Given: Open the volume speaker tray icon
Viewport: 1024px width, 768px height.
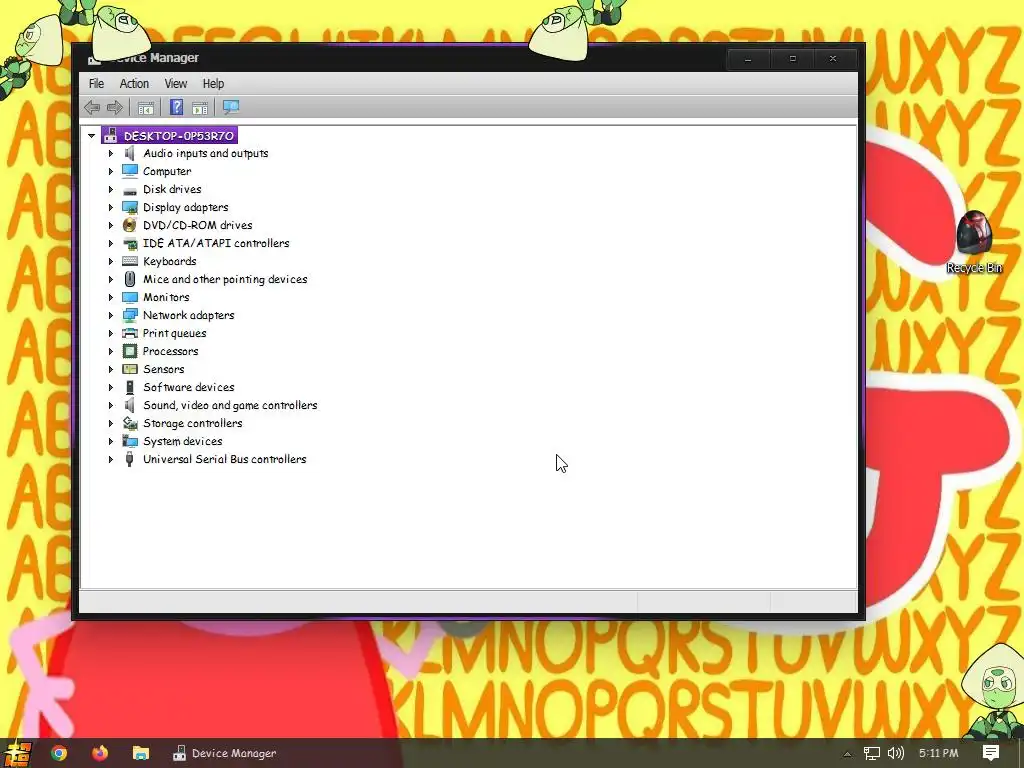Looking at the screenshot, I should click(x=896, y=753).
